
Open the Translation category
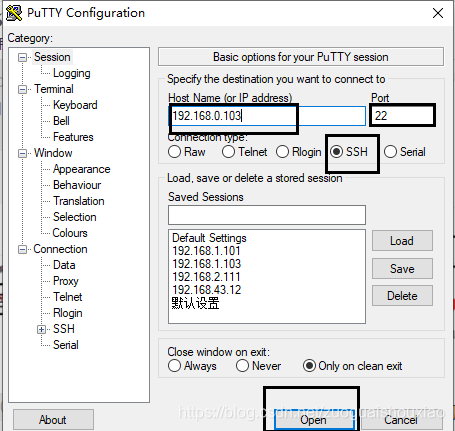pyautogui.click(x=79, y=201)
